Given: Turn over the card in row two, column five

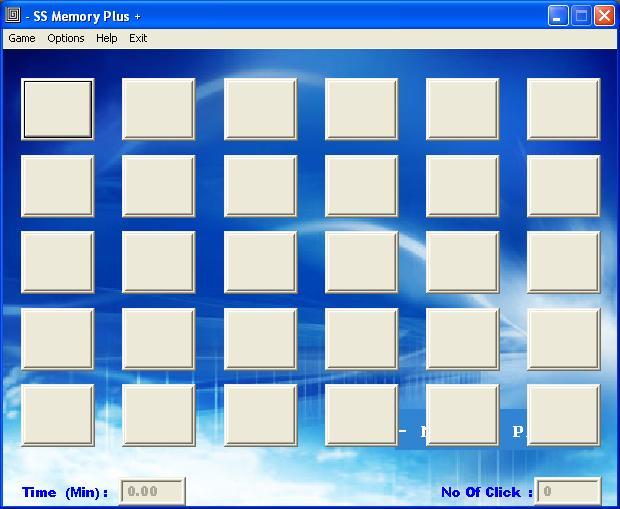Looking at the screenshot, I should [x=463, y=186].
